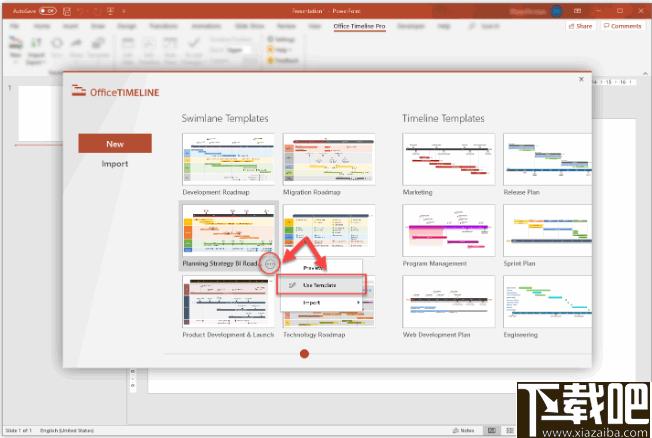
Task: Select slide 1 thumbnail in PowerPoint panel
Action: coord(39,113)
